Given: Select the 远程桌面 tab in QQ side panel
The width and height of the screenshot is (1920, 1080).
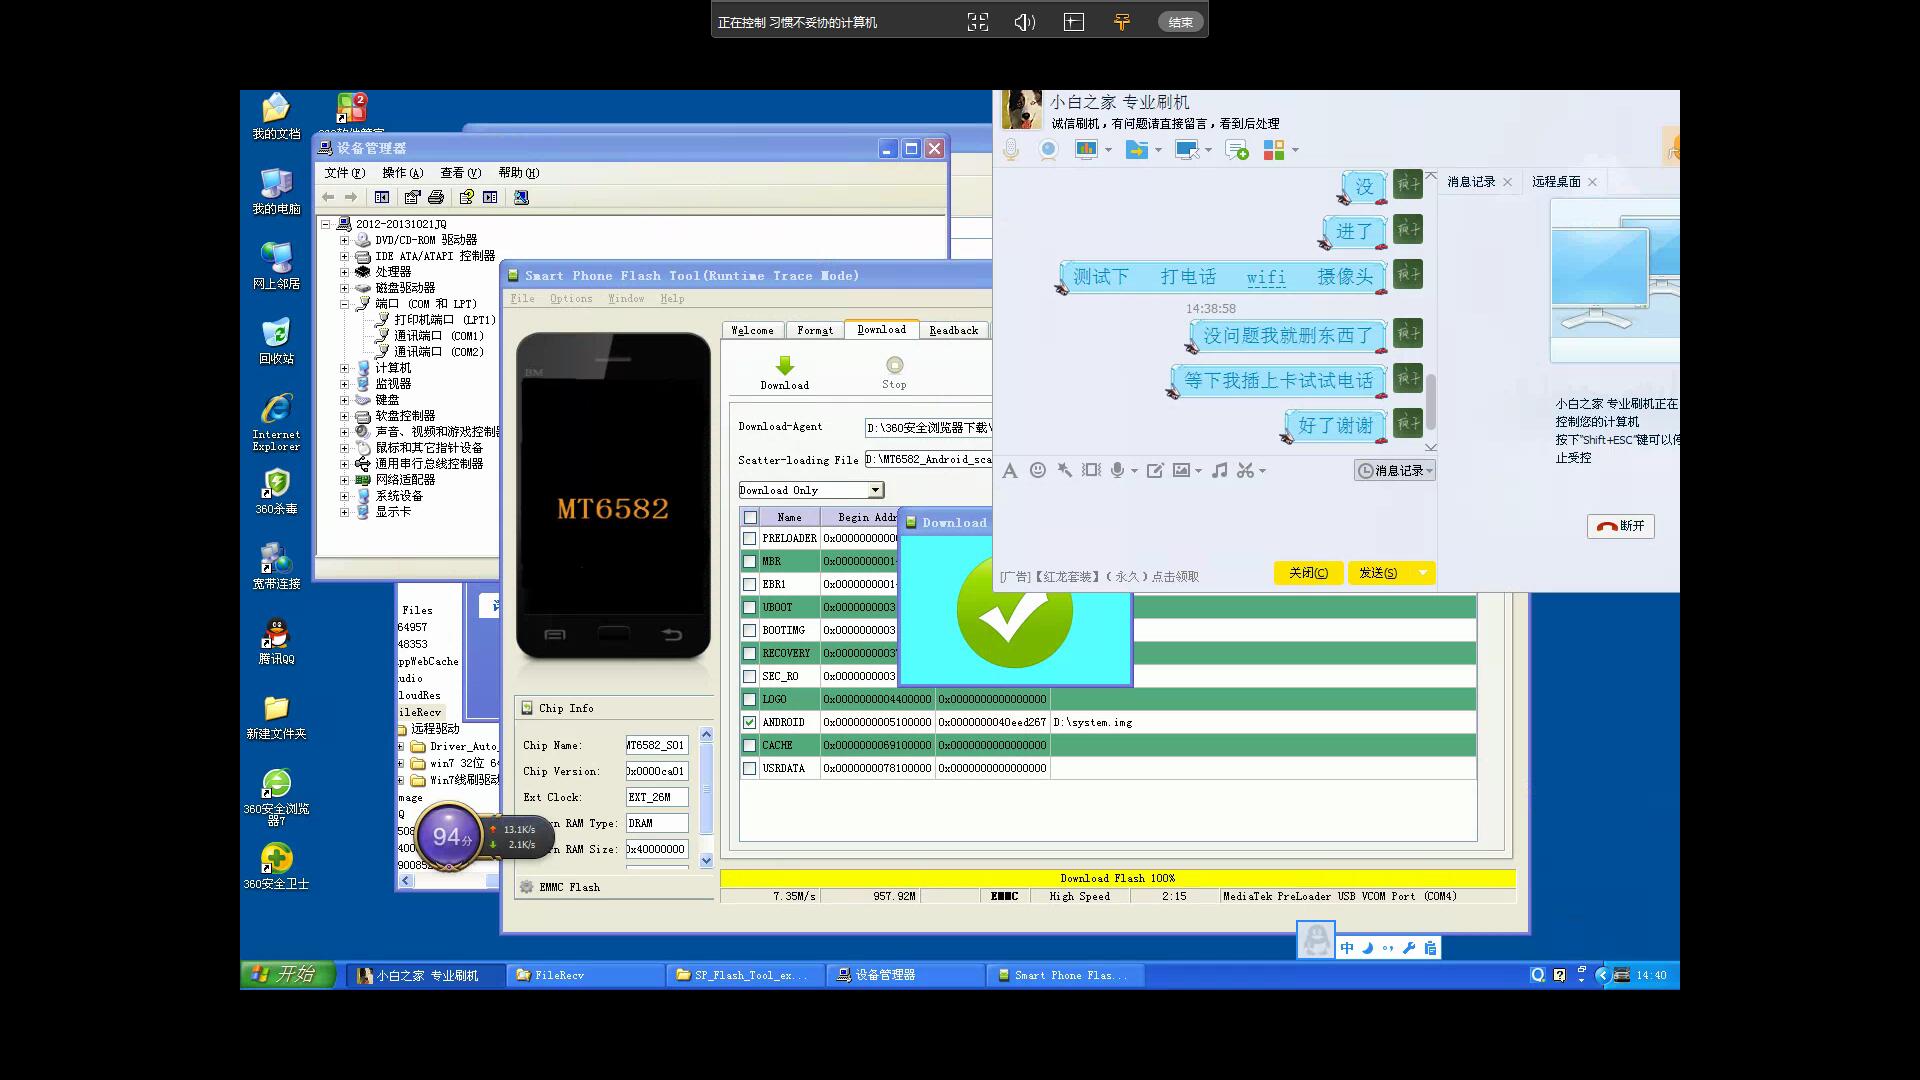Looking at the screenshot, I should [x=1556, y=181].
